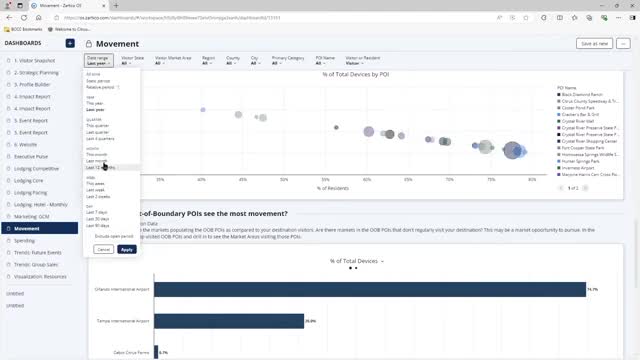Choose Last quarter in date range list
This screenshot has height=360, width=640.
coord(98,132)
